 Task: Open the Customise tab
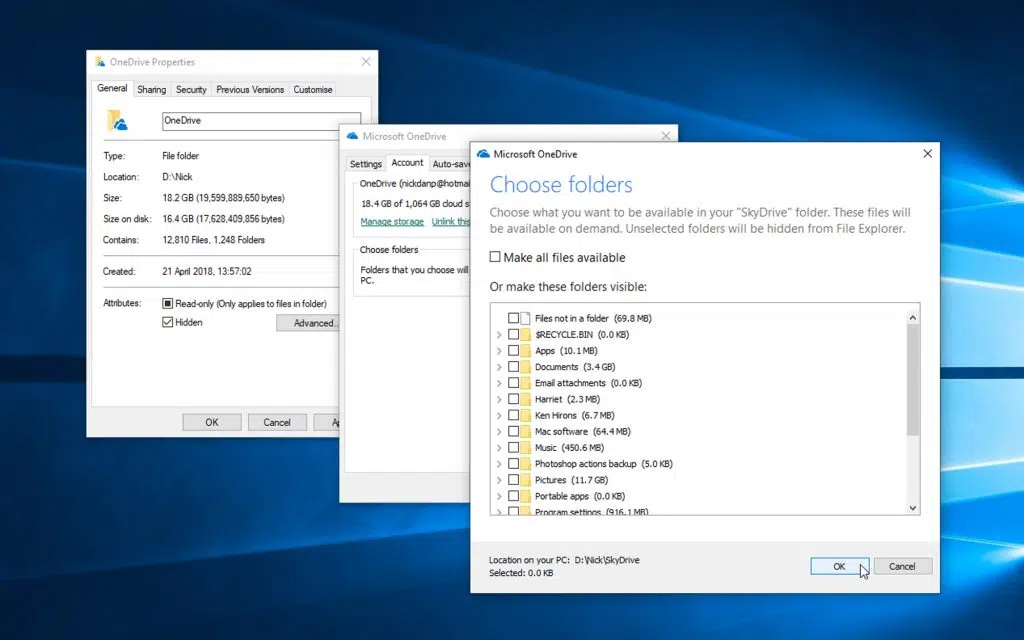click(313, 89)
